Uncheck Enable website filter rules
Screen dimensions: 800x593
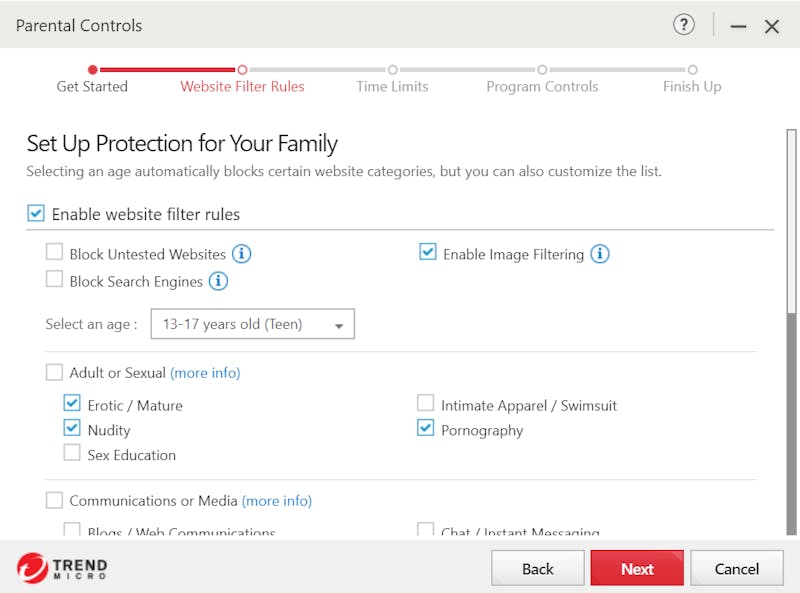36,213
